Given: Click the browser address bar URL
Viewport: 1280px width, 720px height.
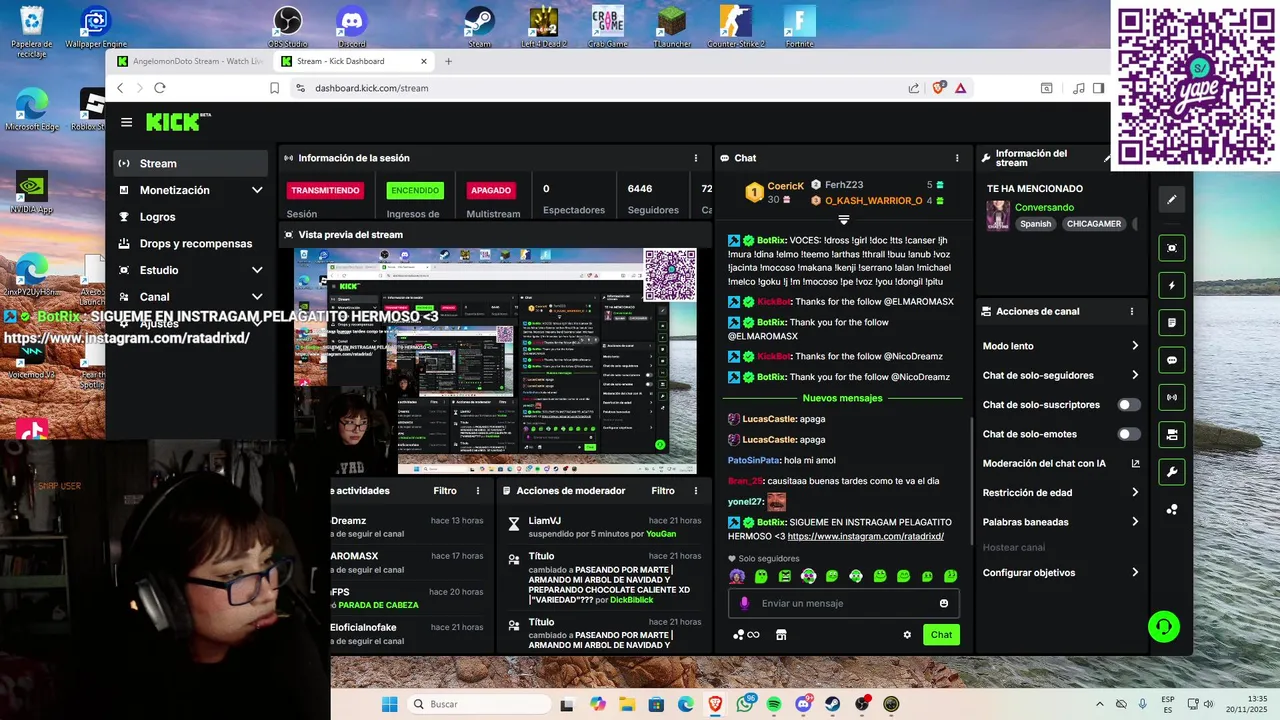Looking at the screenshot, I should [x=371, y=88].
